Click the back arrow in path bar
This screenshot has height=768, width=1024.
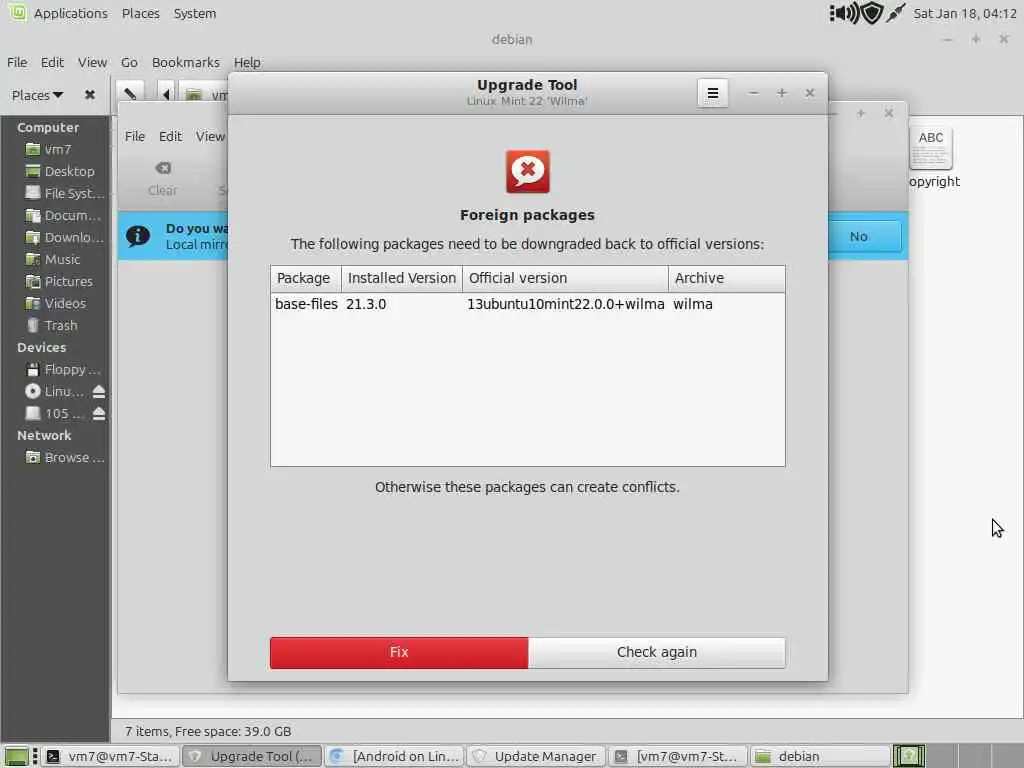(166, 94)
